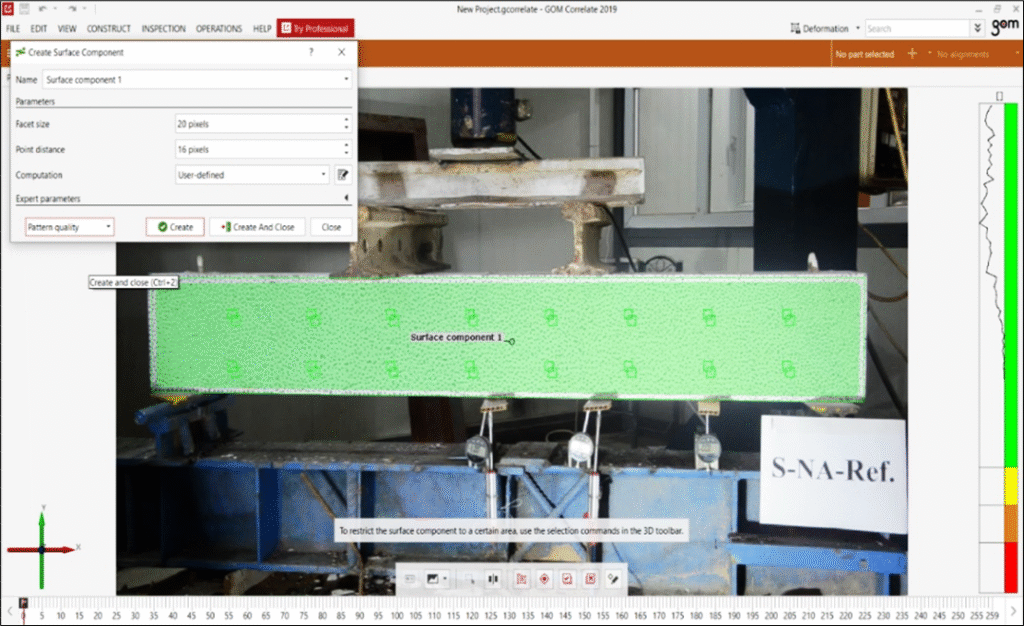Open the INSPECTION menu
The width and height of the screenshot is (1024, 626).
(x=163, y=29)
